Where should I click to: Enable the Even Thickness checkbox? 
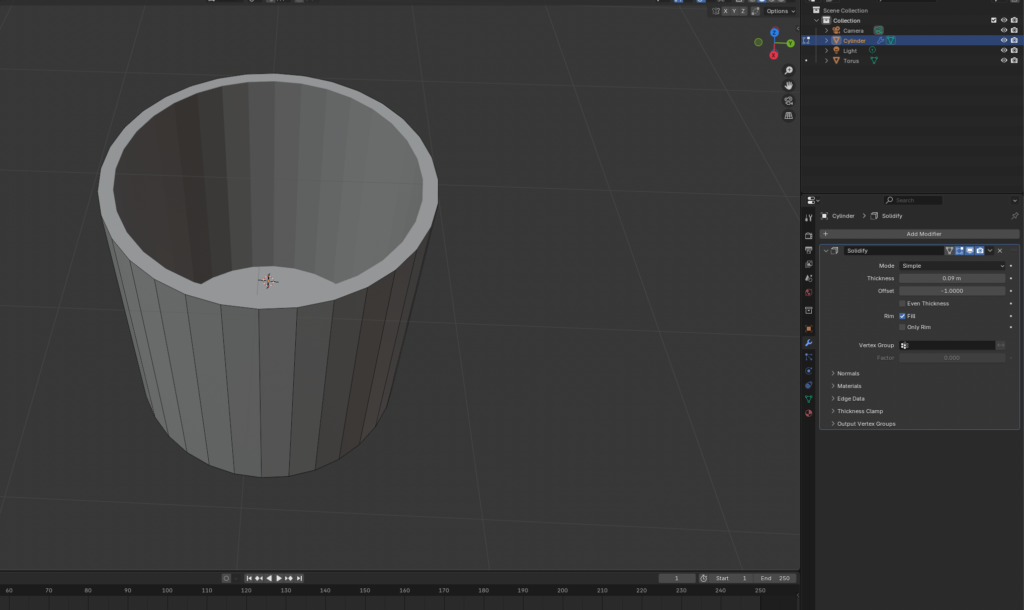902,303
